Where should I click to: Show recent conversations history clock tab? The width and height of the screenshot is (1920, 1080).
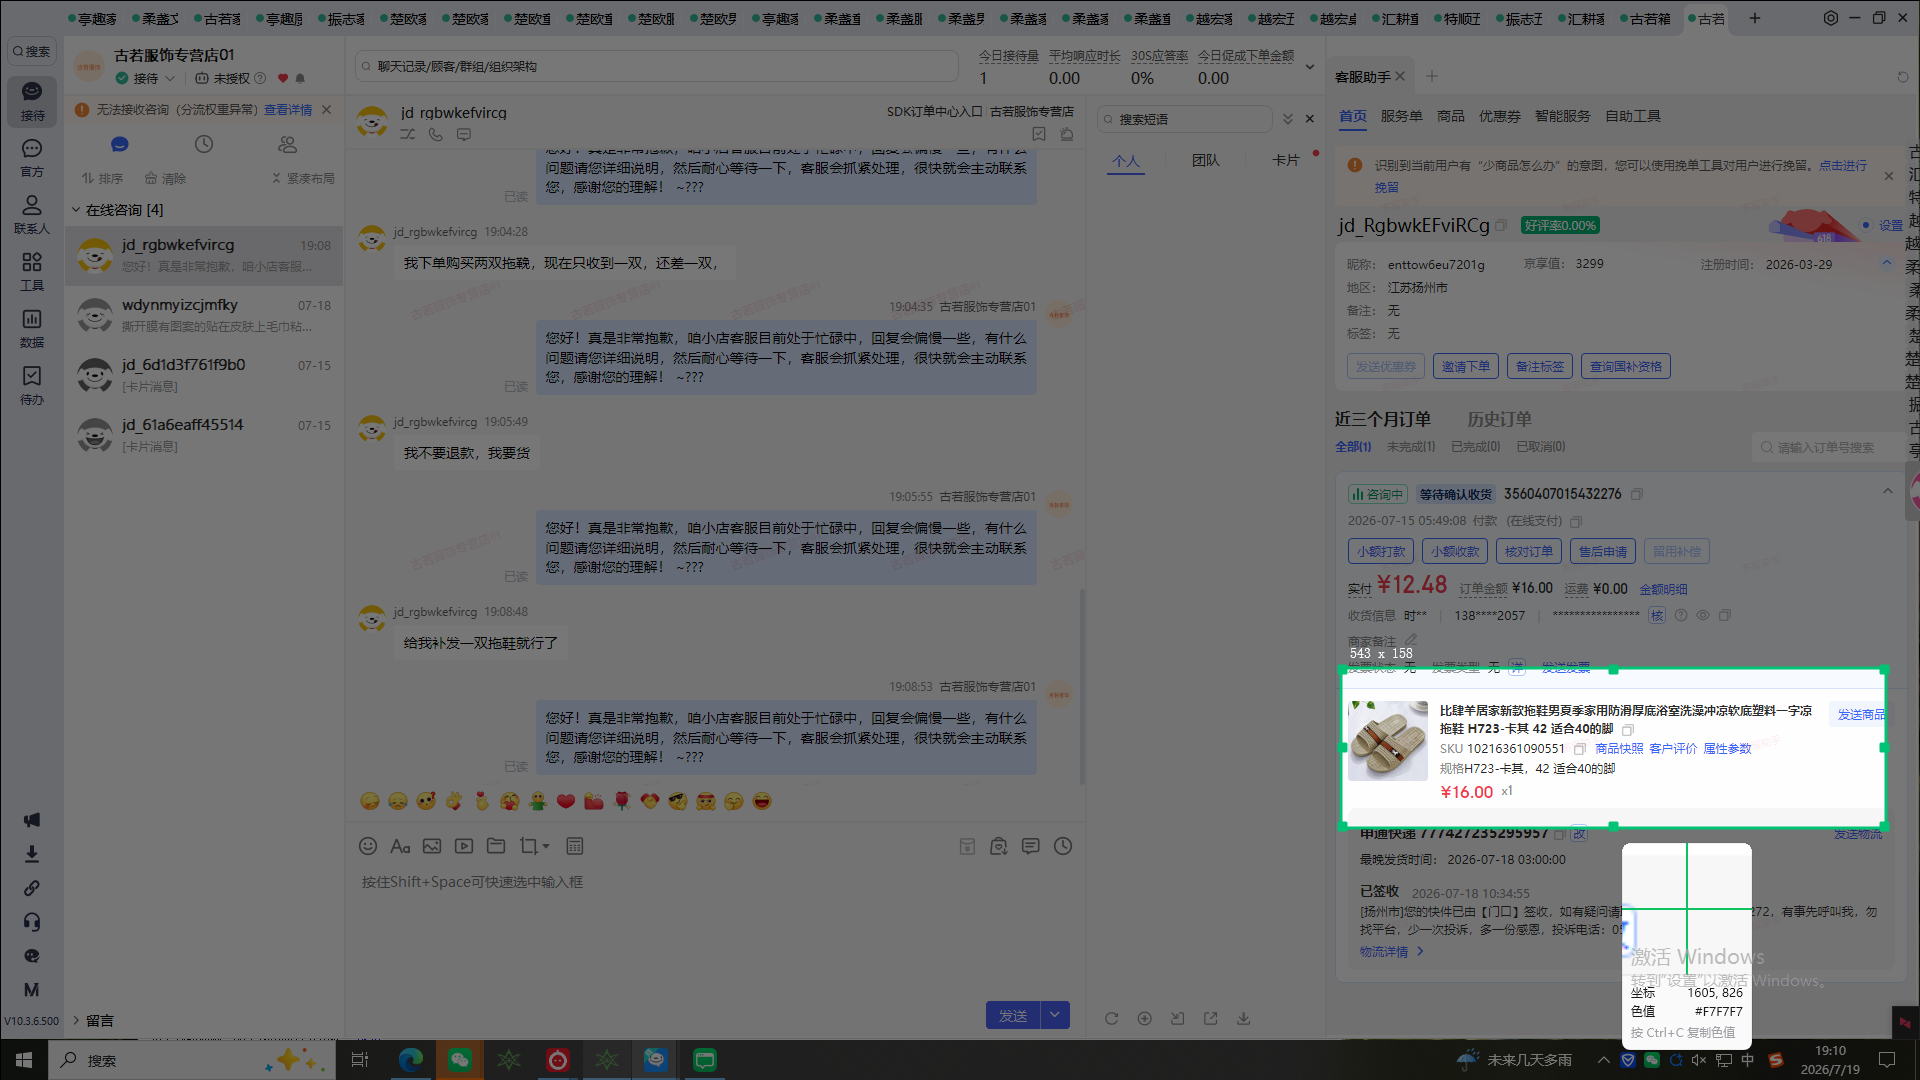tap(204, 144)
